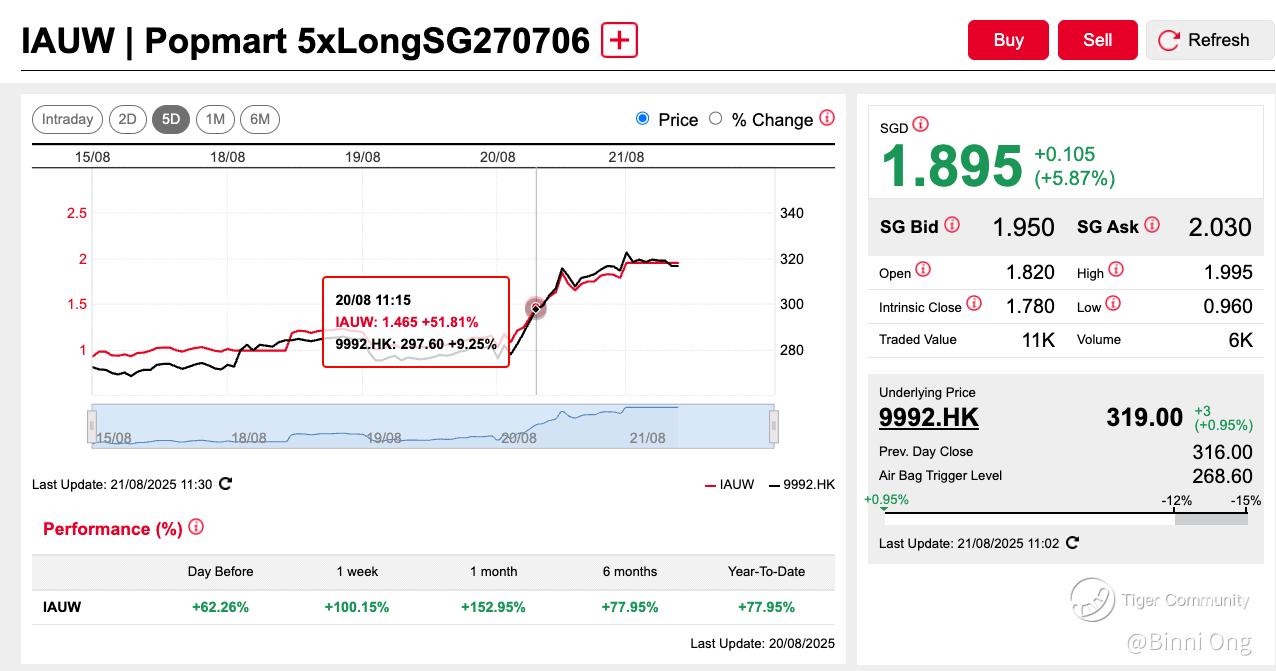This screenshot has height=671, width=1276.
Task: Click the 21/08 date header on chart
Action: coord(626,157)
